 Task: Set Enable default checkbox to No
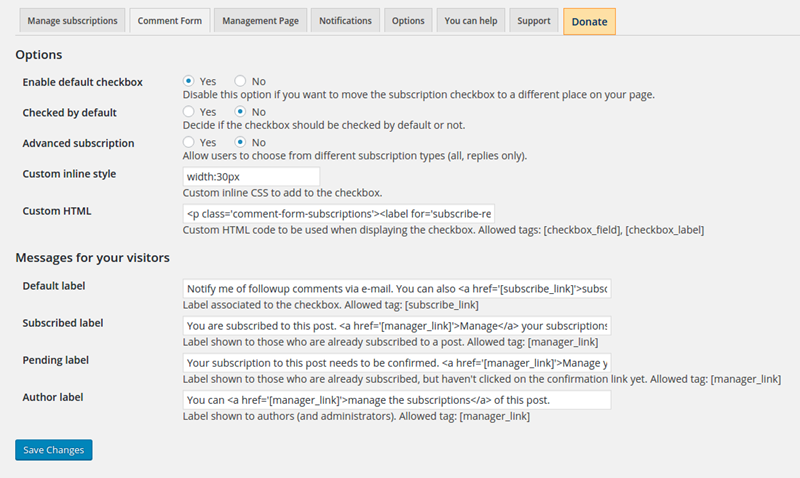coord(240,81)
